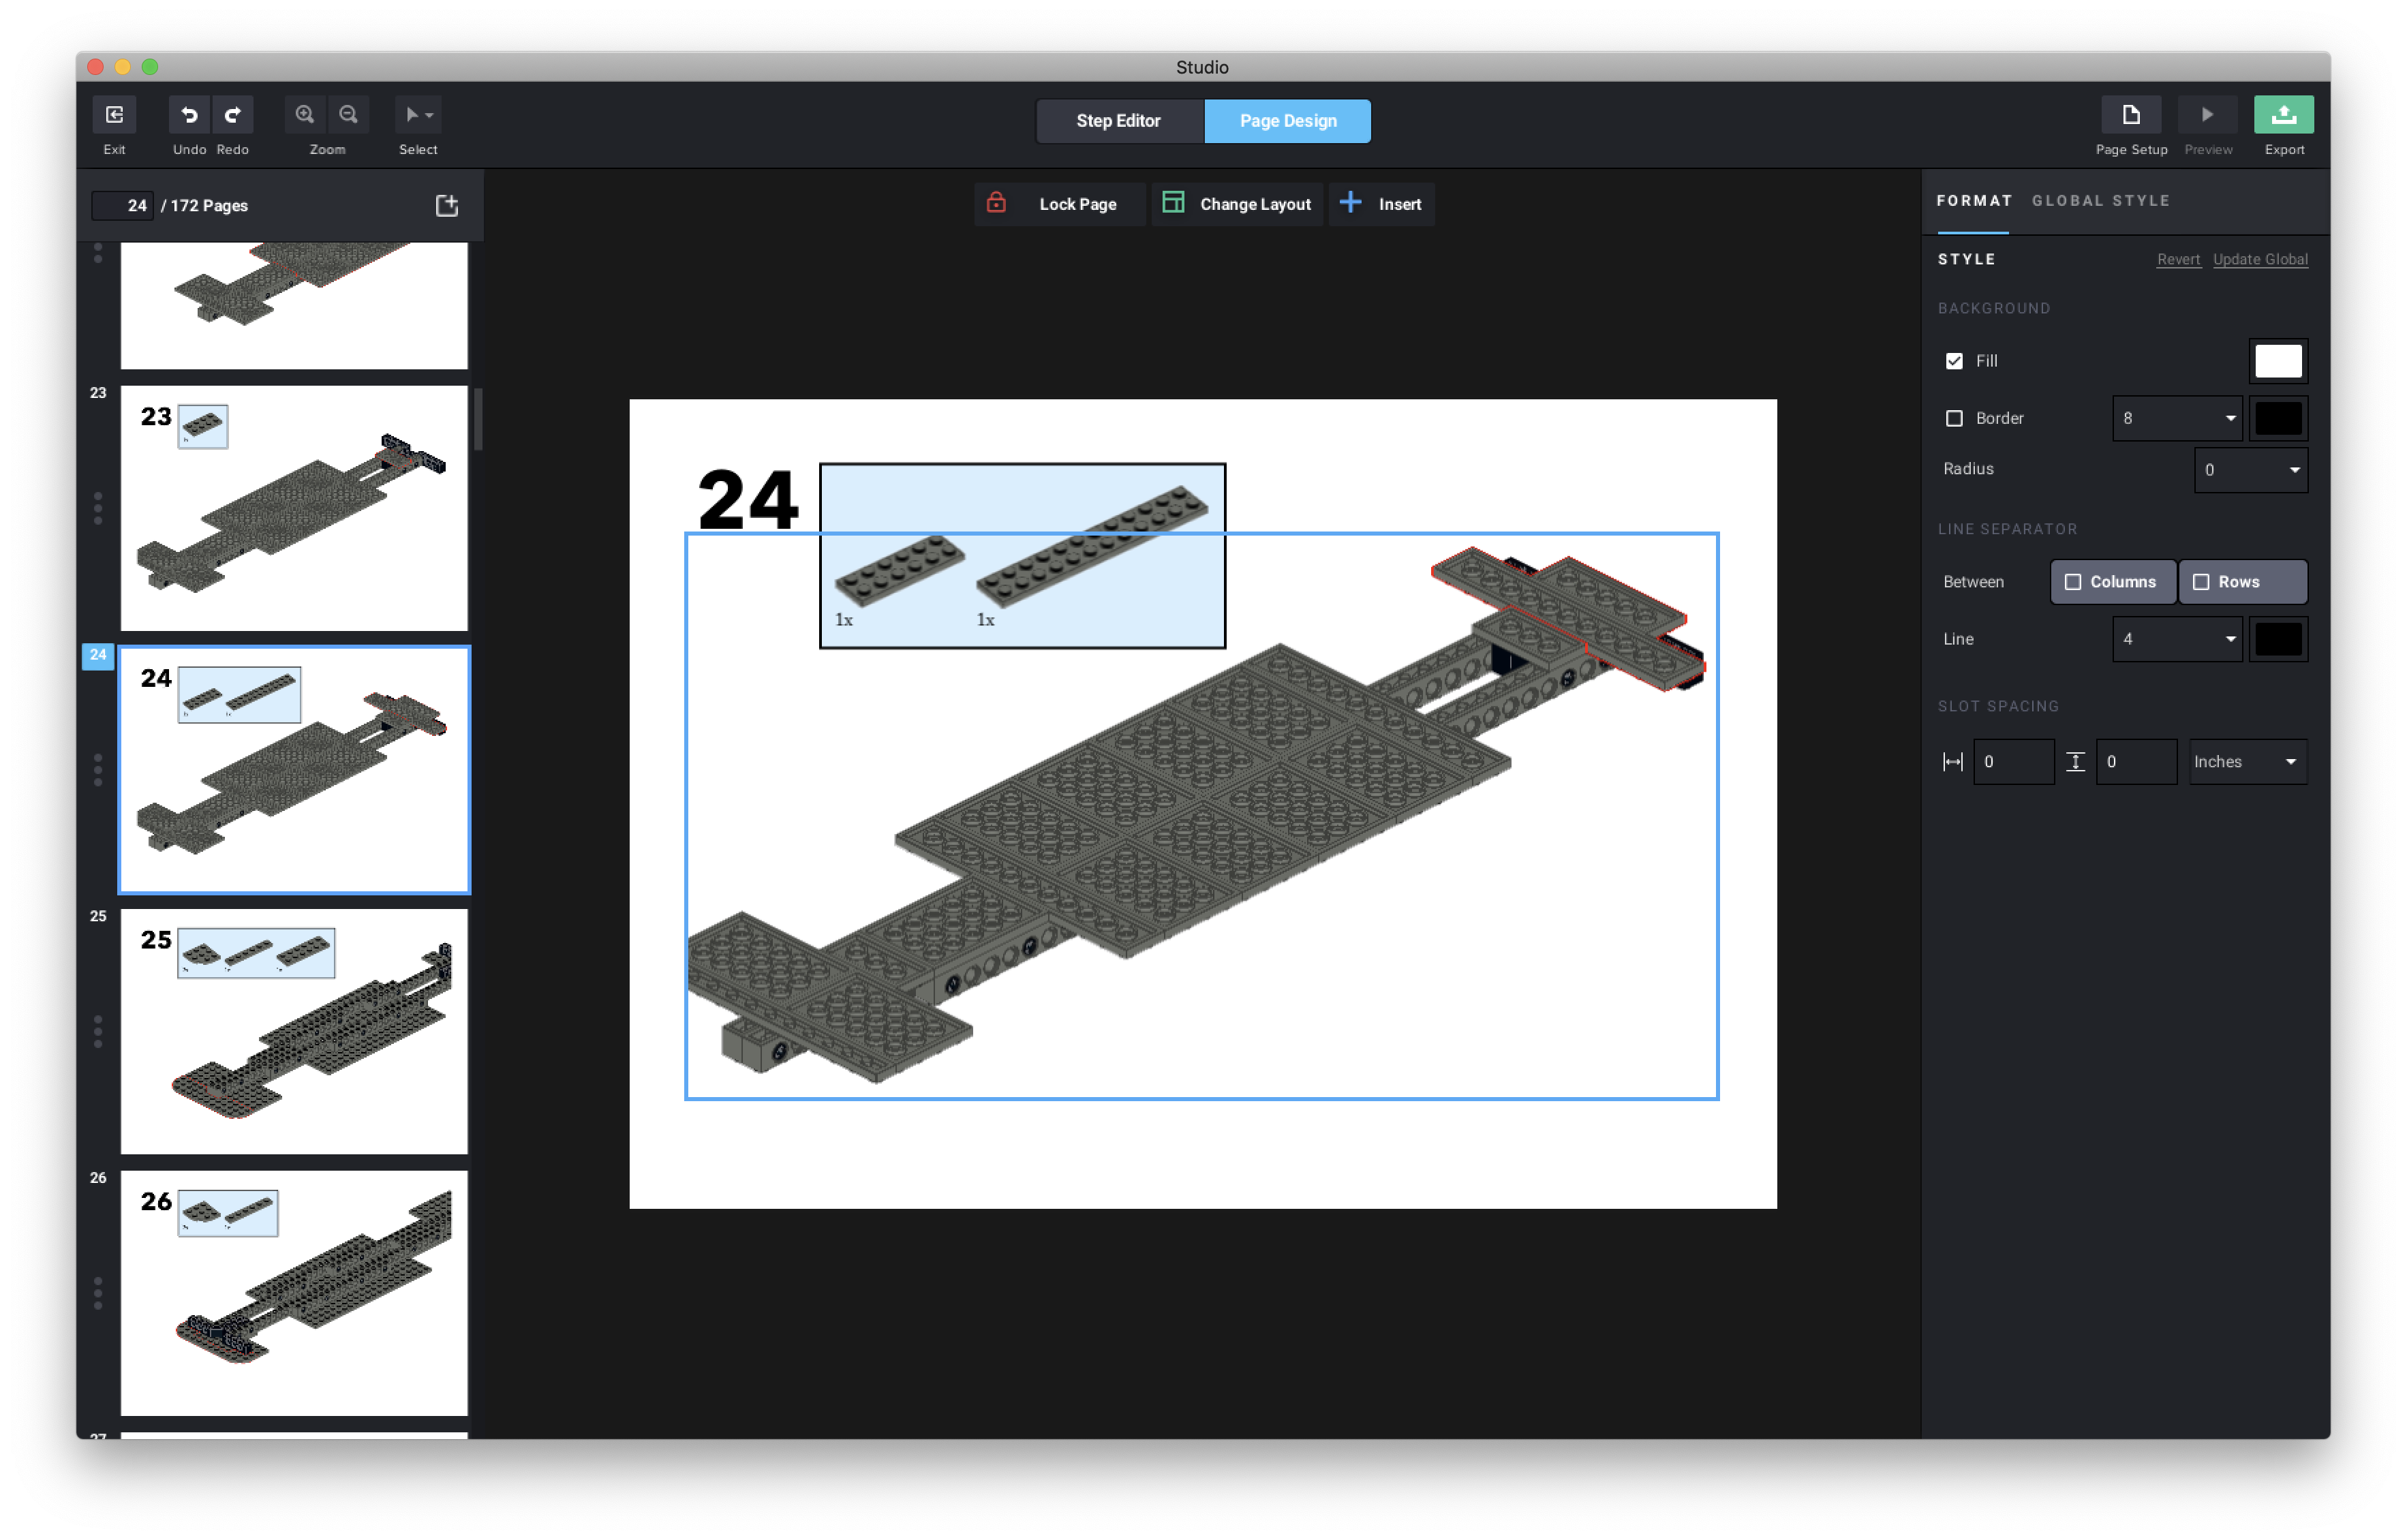Viewport: 2407px width, 1540px height.
Task: Open Page Setup
Action: pyautogui.click(x=2130, y=115)
